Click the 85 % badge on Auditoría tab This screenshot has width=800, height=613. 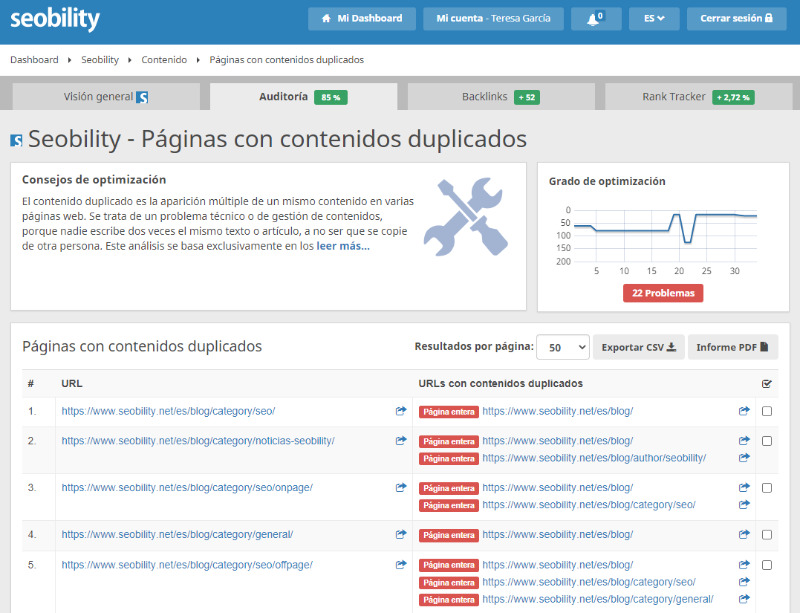[x=331, y=97]
